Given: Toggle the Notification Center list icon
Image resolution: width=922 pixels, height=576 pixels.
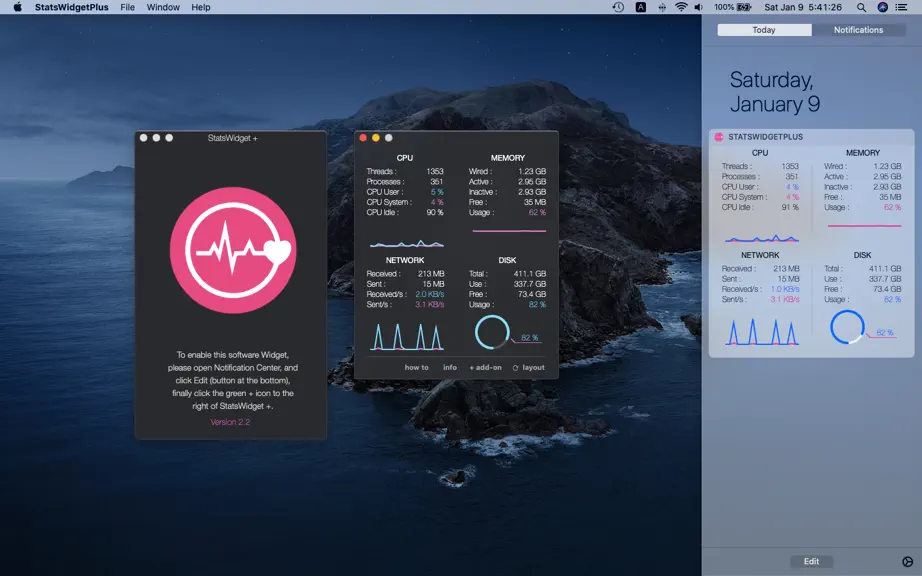Looking at the screenshot, I should click(x=901, y=7).
